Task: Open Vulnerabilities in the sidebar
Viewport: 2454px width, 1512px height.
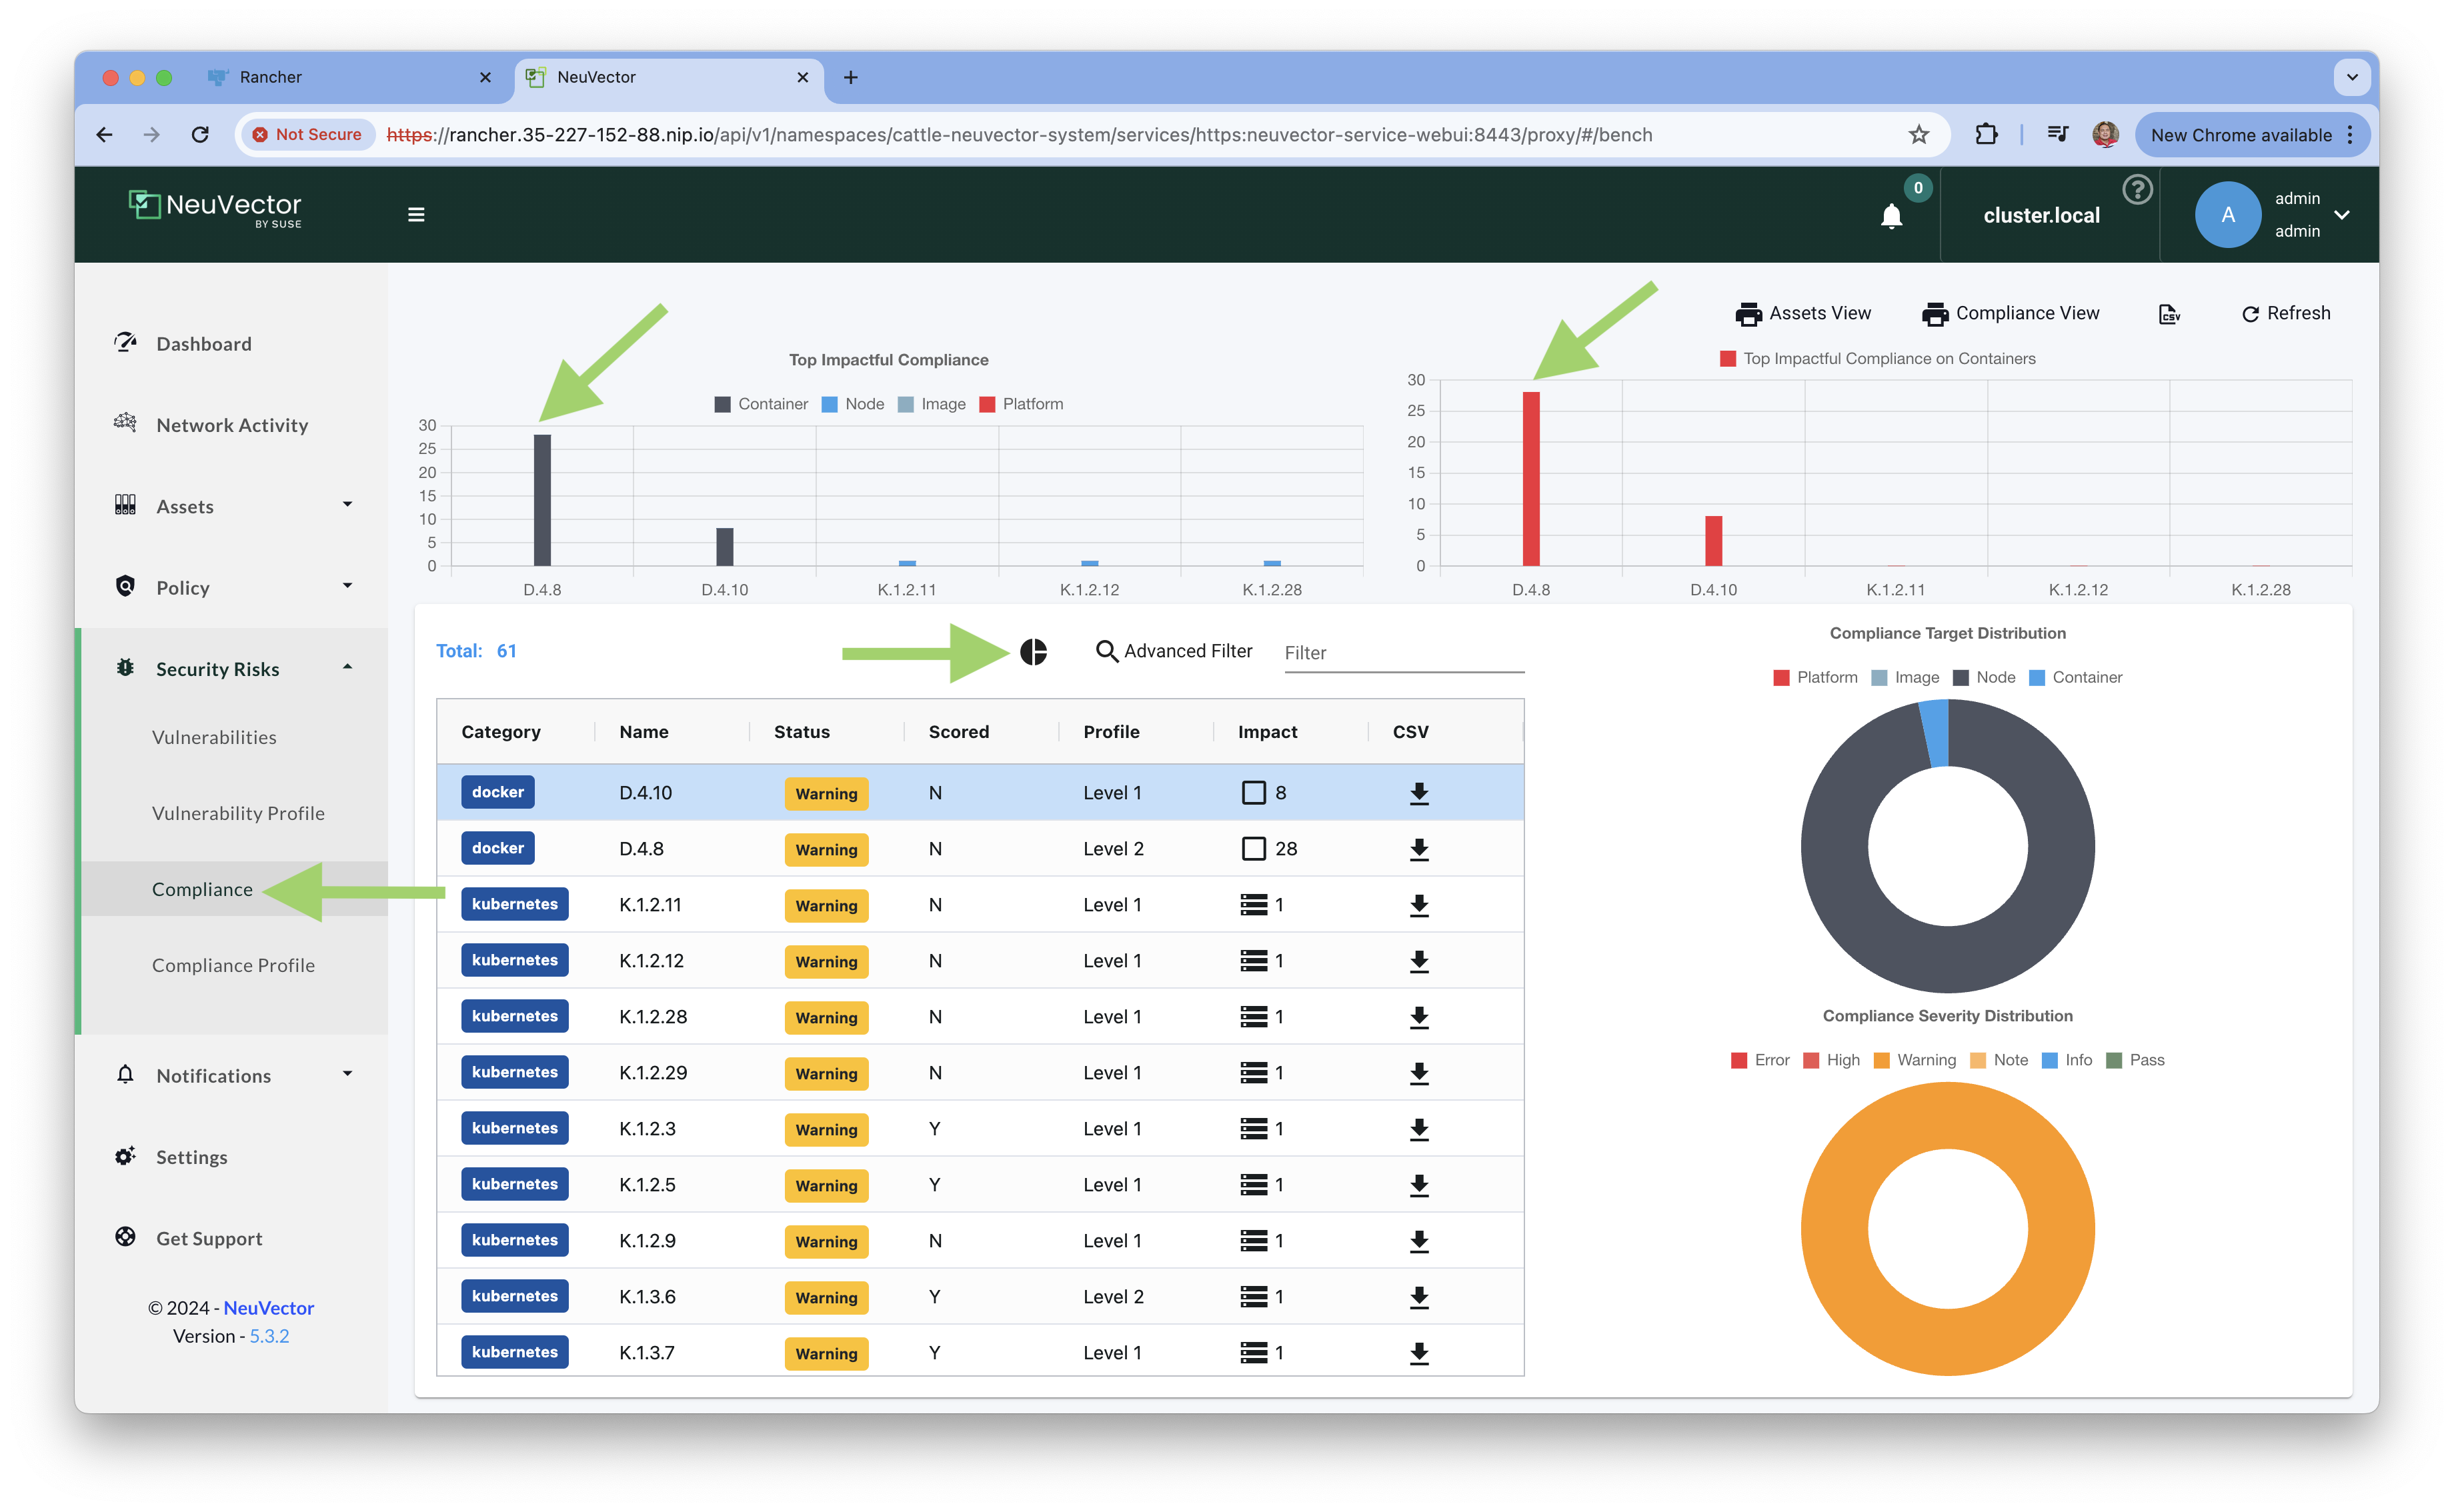Action: [214, 737]
